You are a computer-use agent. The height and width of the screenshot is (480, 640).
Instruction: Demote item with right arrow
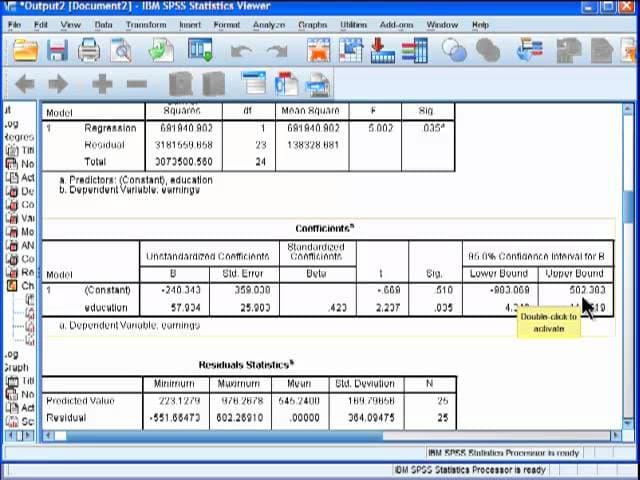coord(58,84)
